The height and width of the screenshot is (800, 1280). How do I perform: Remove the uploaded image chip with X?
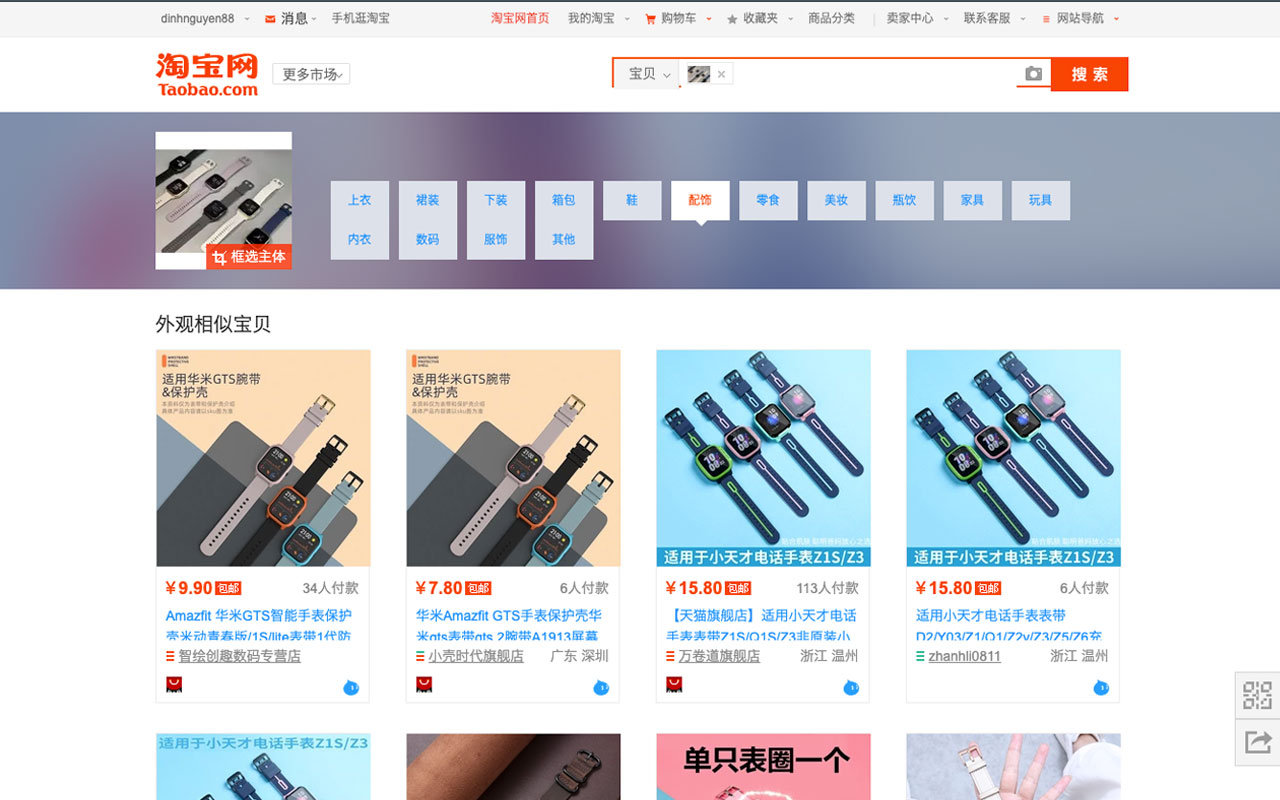coord(721,74)
